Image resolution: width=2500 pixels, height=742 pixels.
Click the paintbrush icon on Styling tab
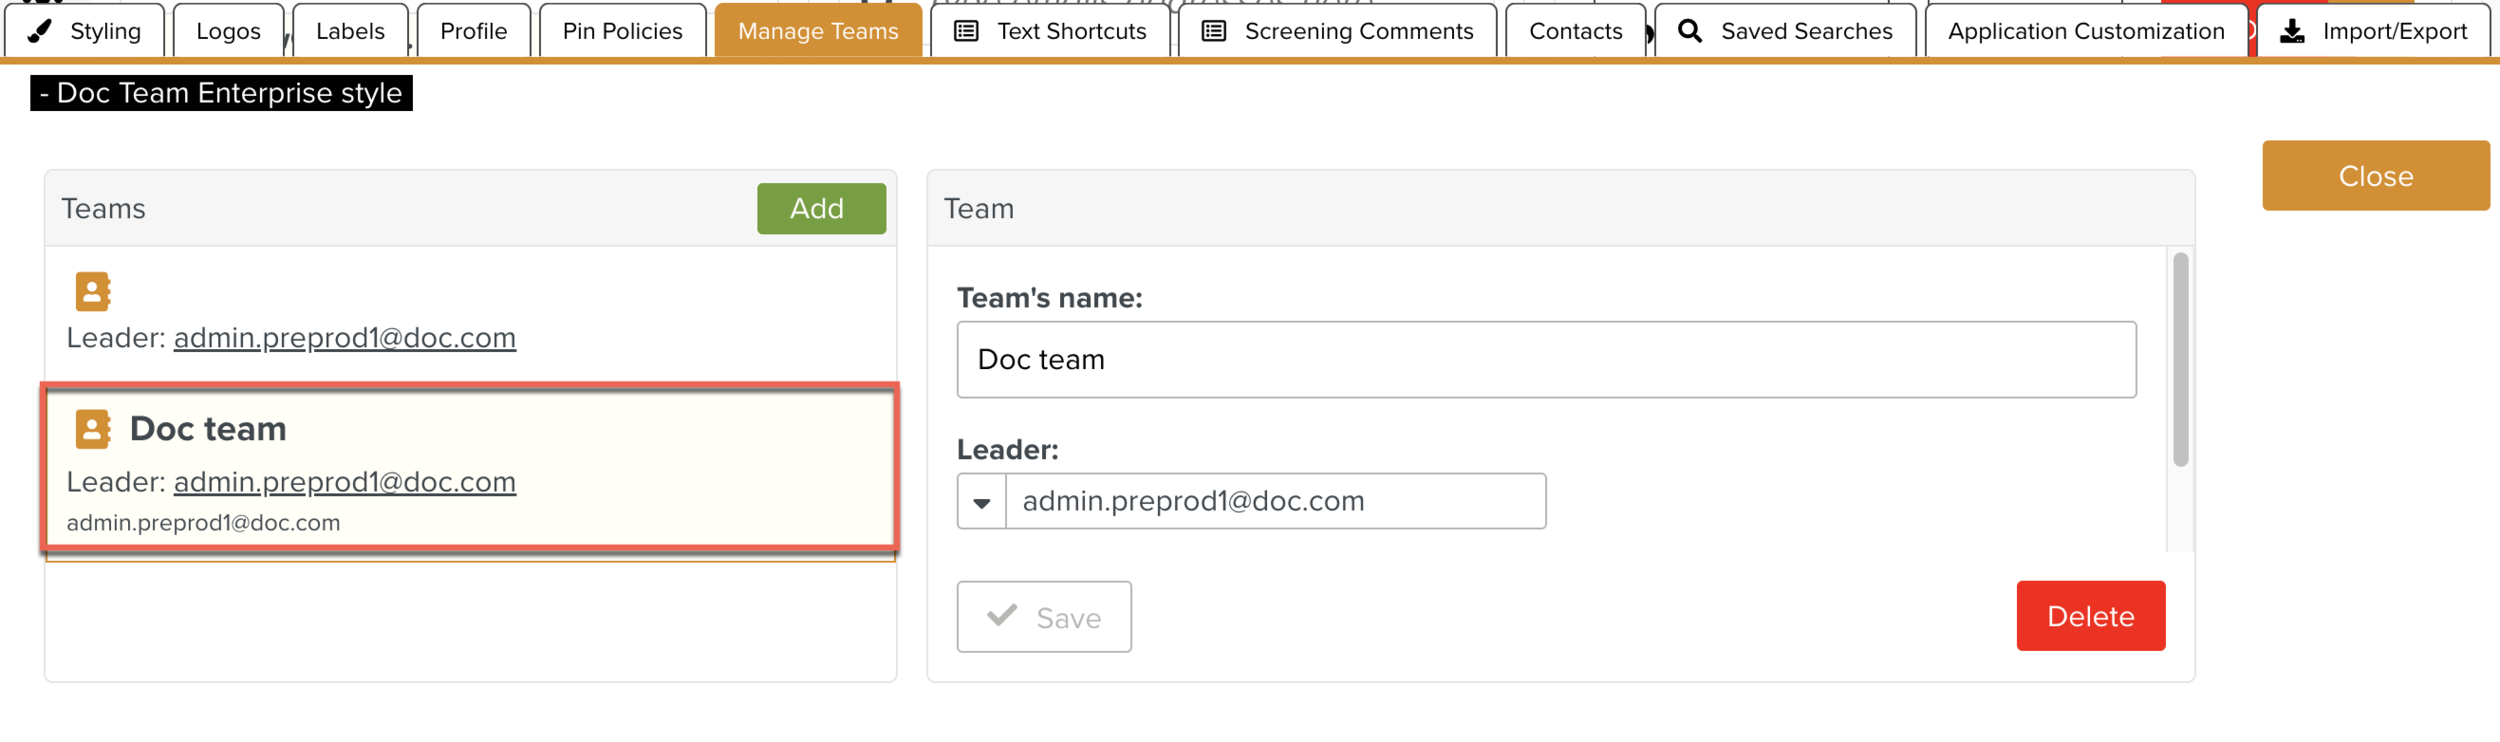(40, 31)
